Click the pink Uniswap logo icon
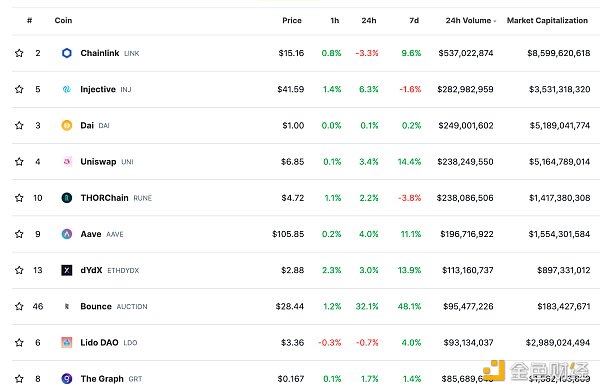600x392 pixels. click(x=67, y=162)
